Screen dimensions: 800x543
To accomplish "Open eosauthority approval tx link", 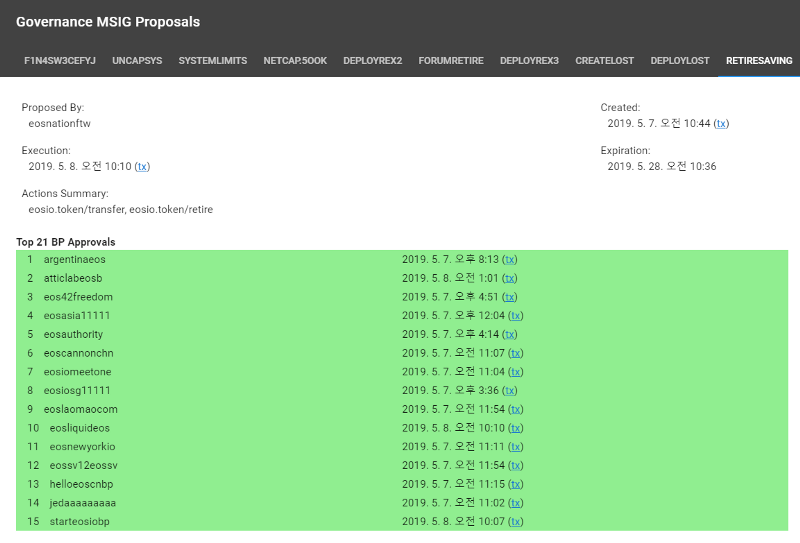I will 510,334.
